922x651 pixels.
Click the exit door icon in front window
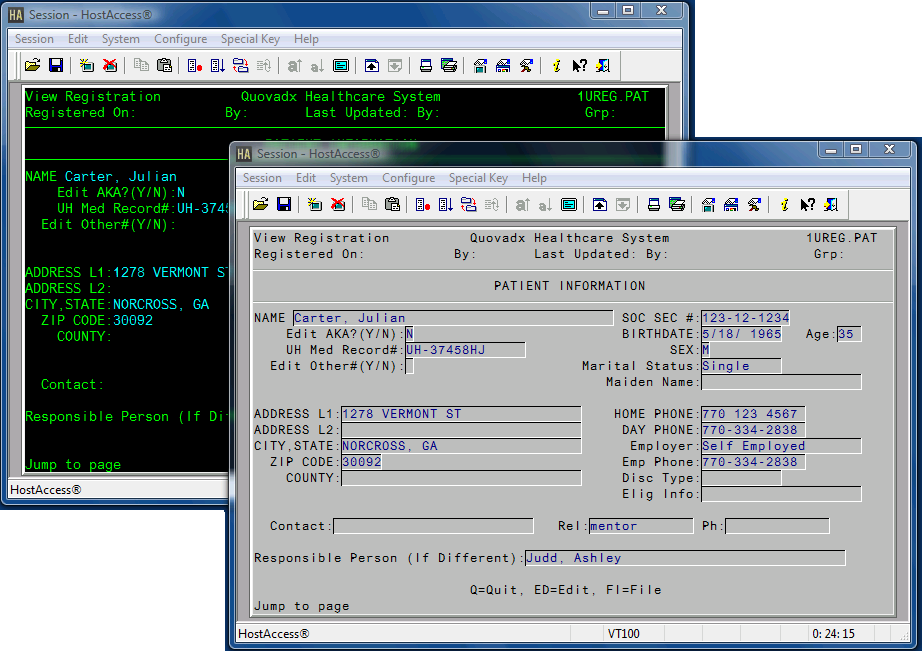tap(831, 205)
